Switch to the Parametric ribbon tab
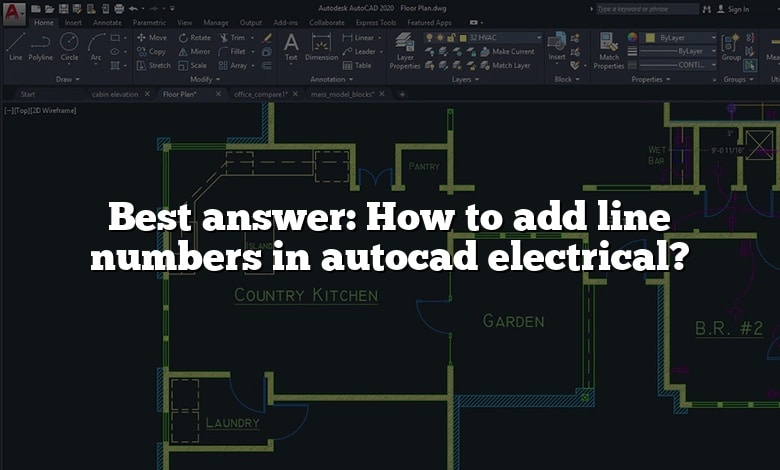 point(149,22)
